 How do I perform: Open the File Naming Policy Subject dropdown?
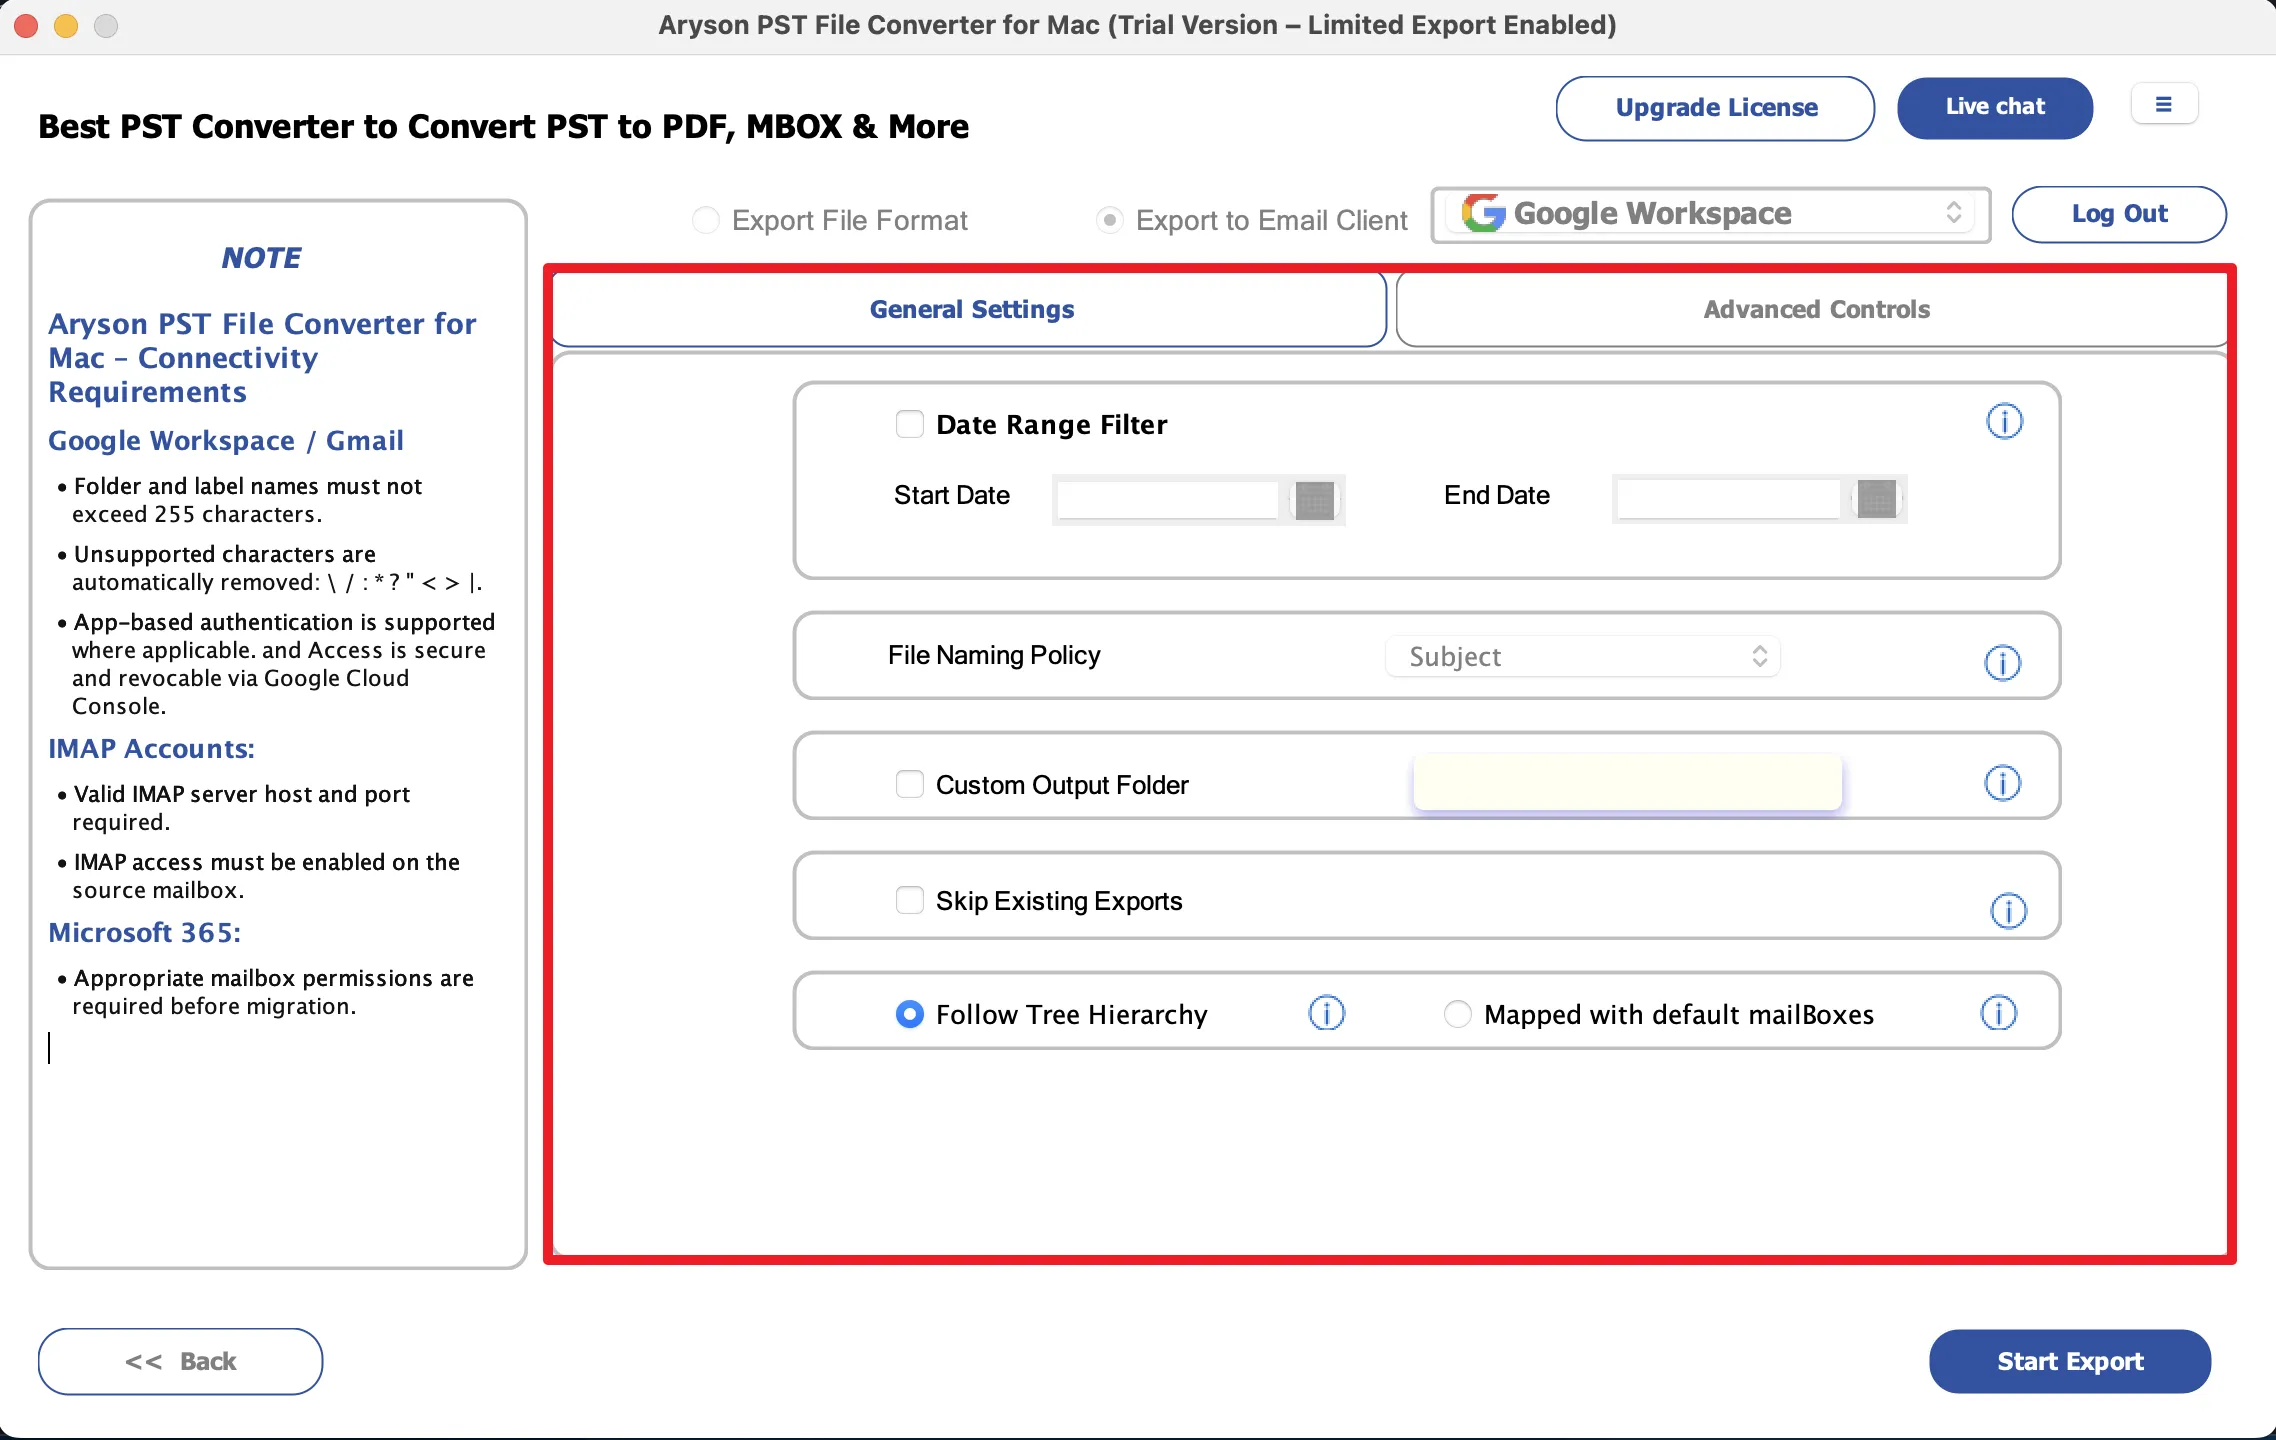[x=1582, y=657]
